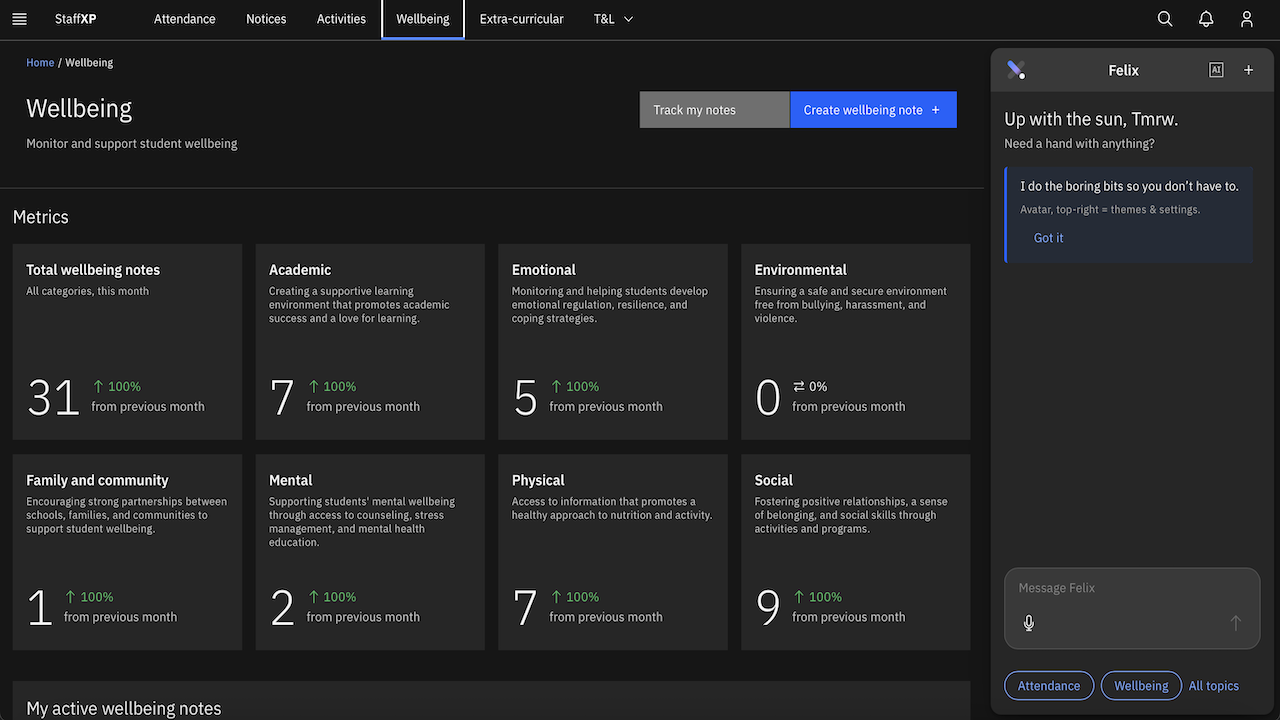
Task: Open All topics link
Action: (x=1214, y=686)
